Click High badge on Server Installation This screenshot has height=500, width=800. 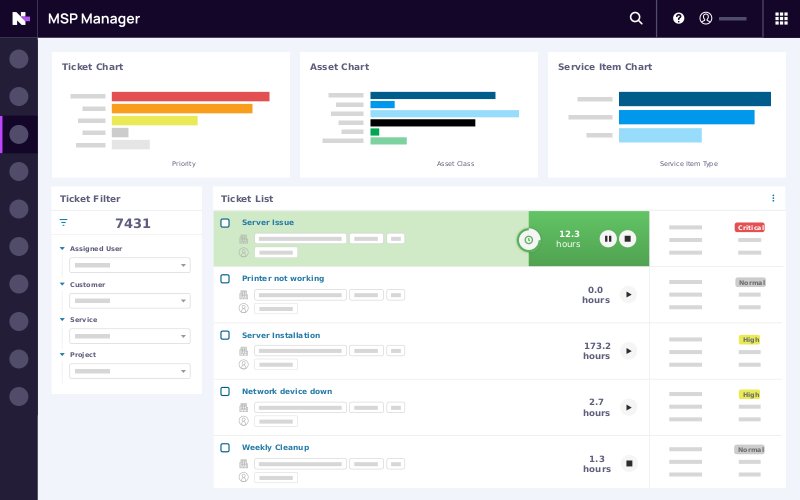(749, 340)
